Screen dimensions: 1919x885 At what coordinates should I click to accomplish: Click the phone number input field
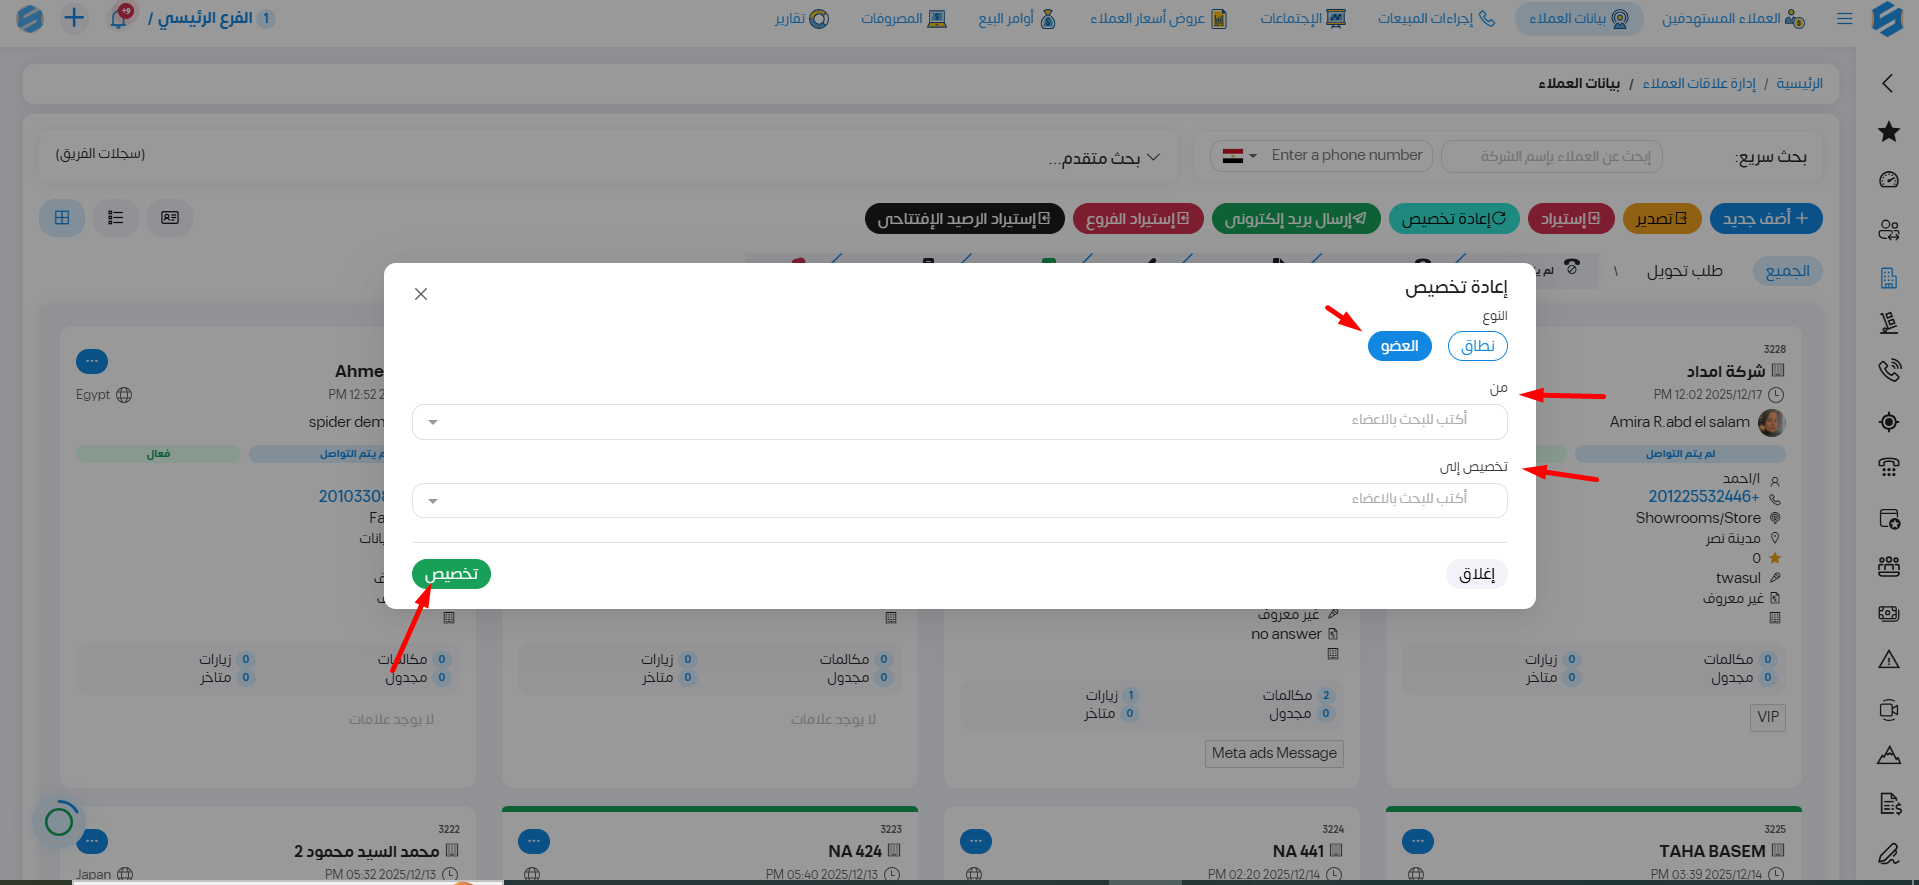click(x=1346, y=156)
